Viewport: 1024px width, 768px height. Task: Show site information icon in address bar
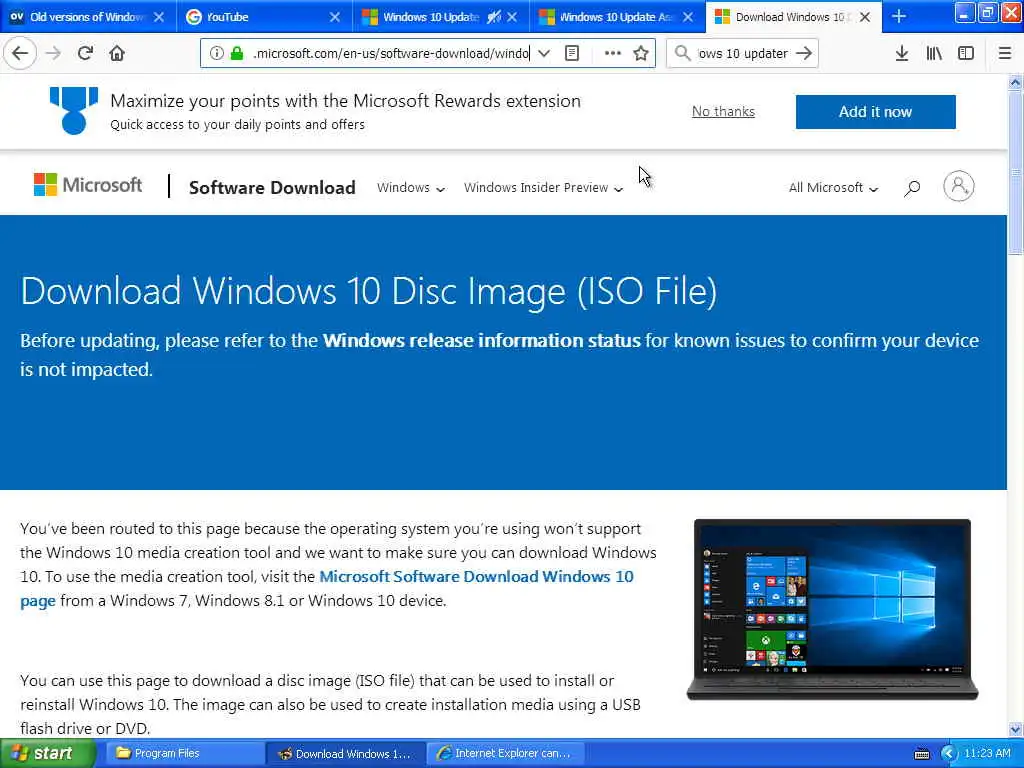216,53
